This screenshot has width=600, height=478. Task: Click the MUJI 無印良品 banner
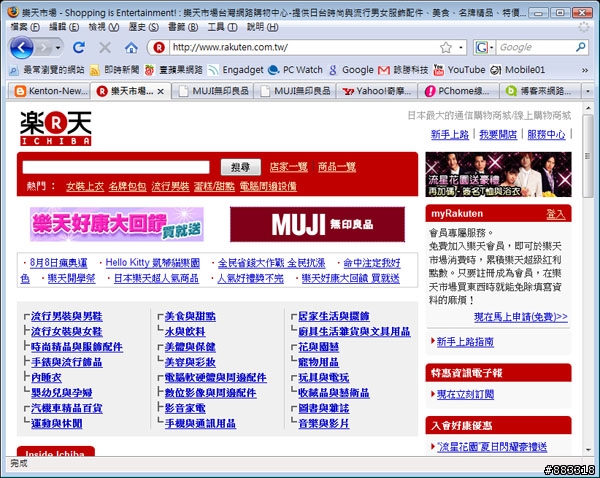317,224
